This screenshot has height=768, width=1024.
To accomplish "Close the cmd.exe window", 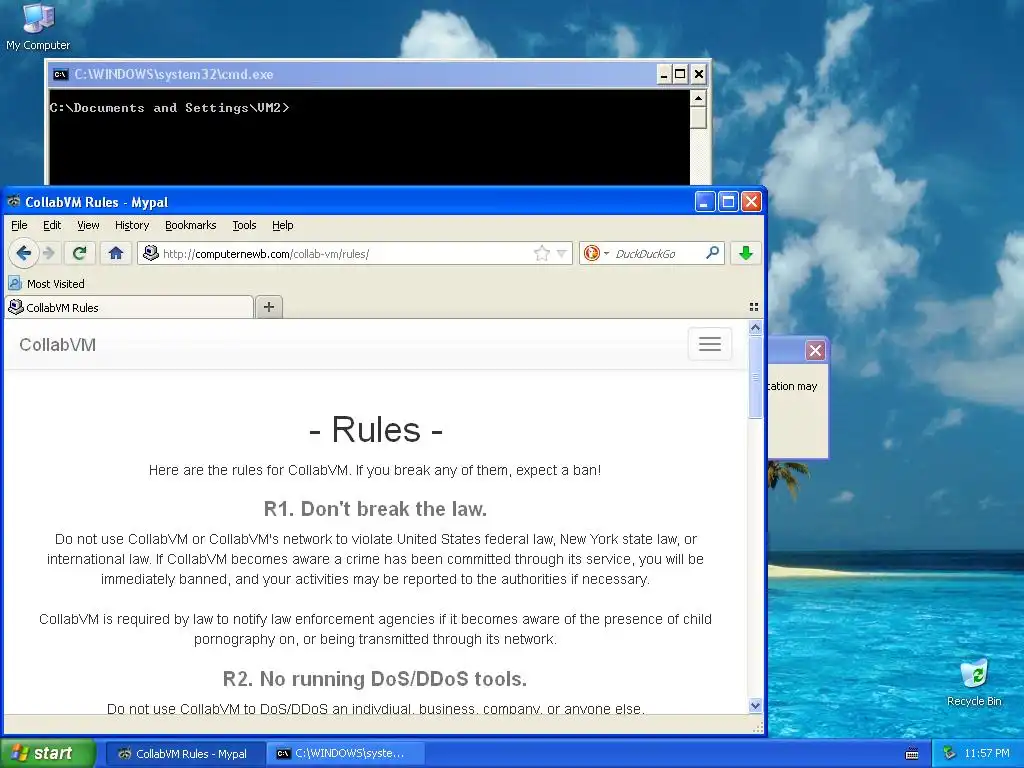I will [698, 74].
